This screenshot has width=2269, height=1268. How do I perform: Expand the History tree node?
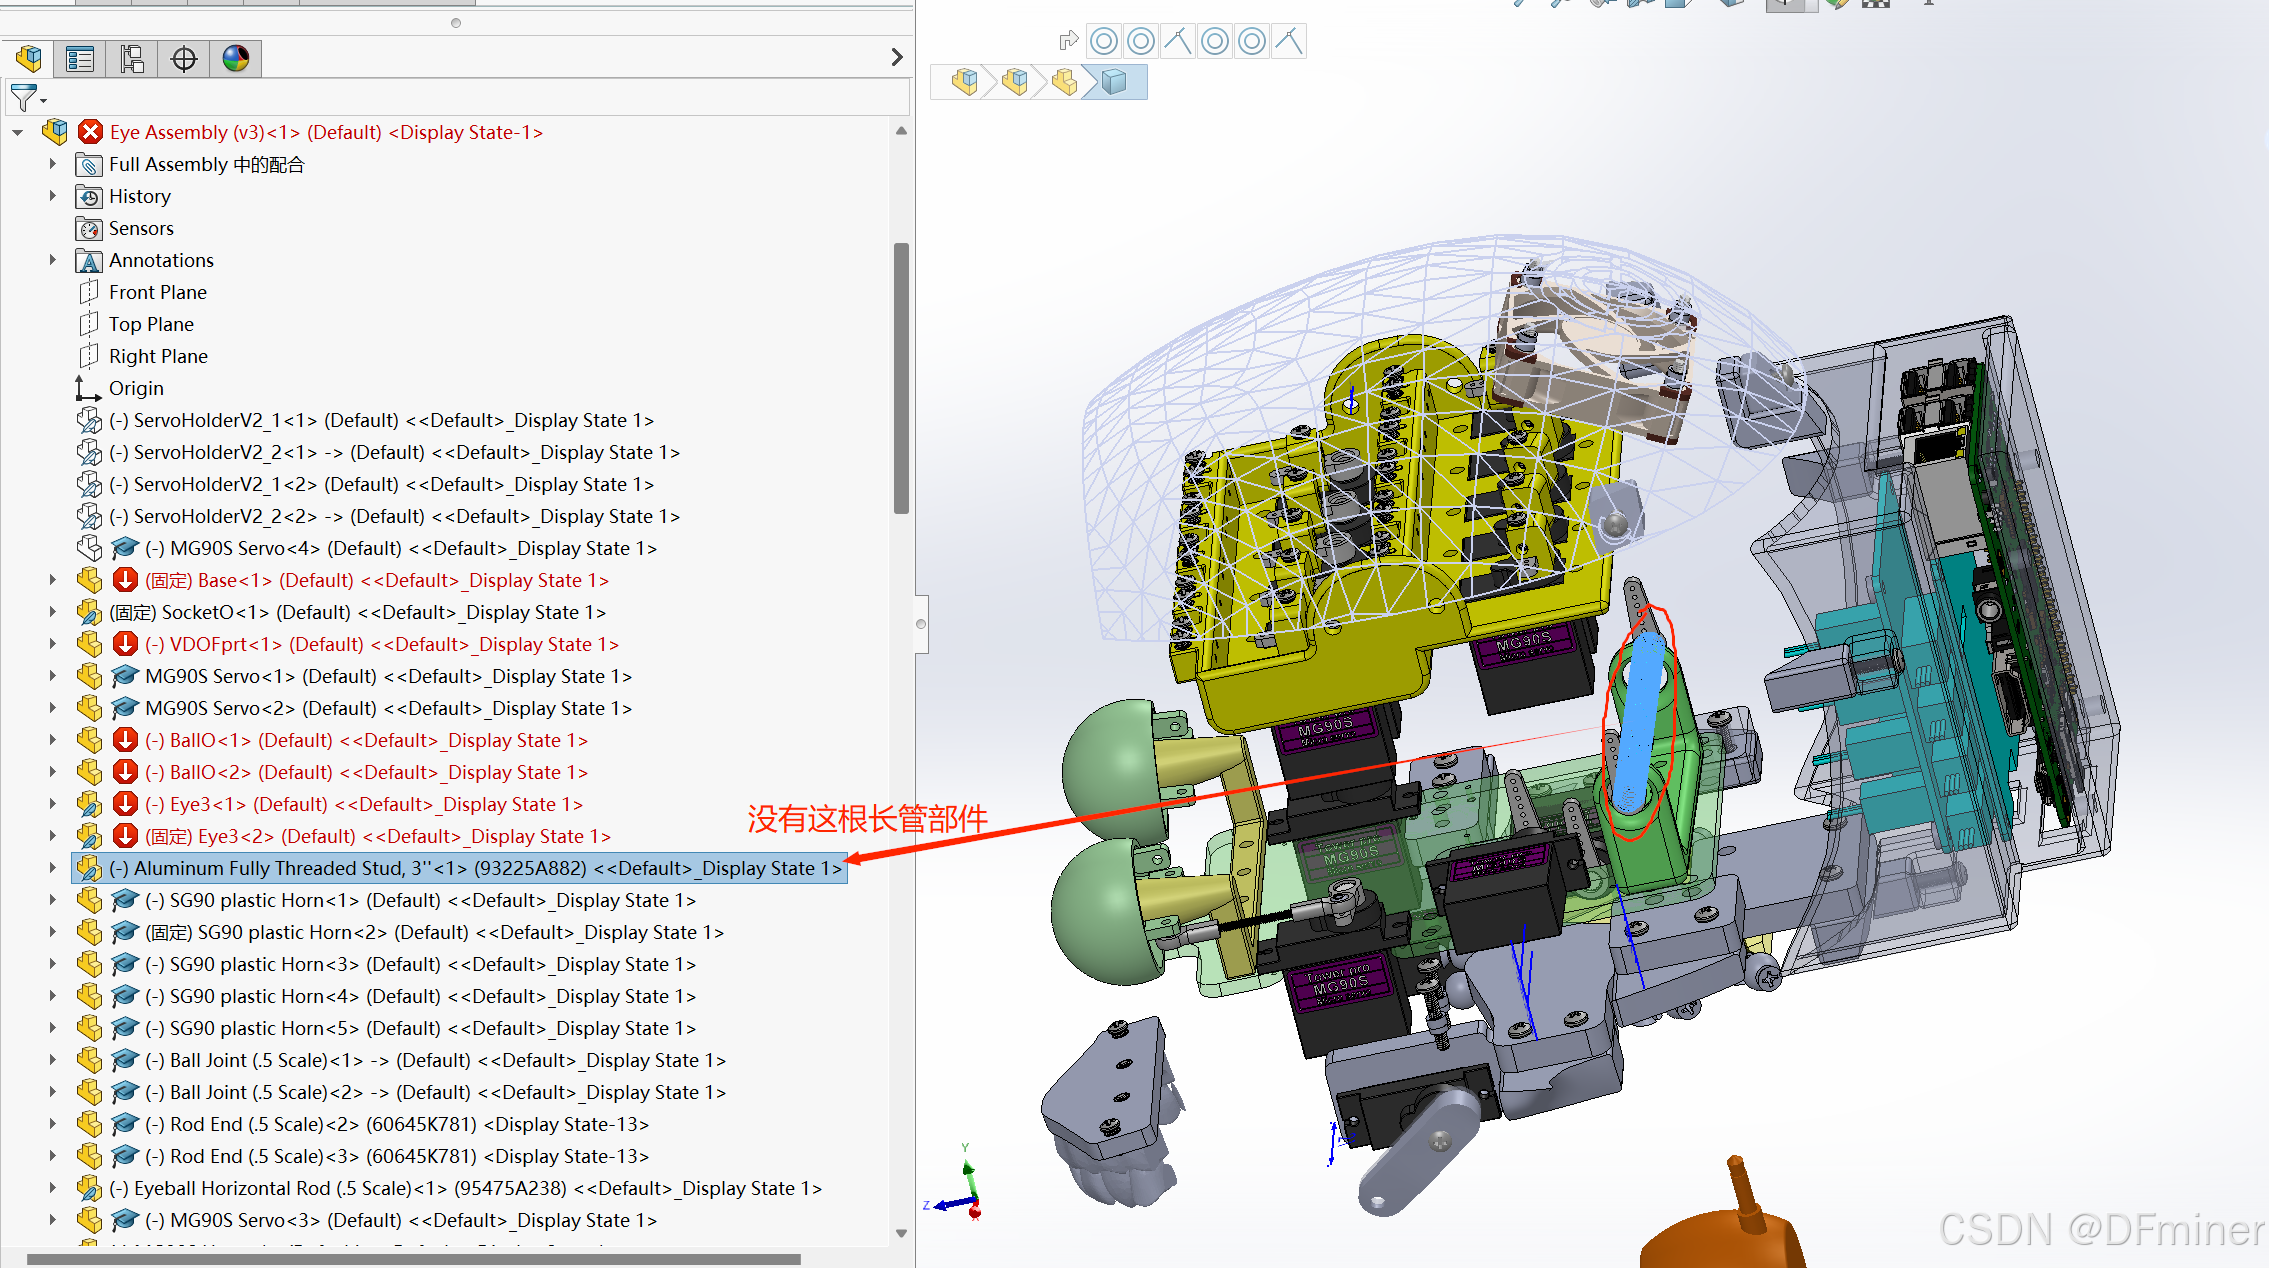[53, 196]
